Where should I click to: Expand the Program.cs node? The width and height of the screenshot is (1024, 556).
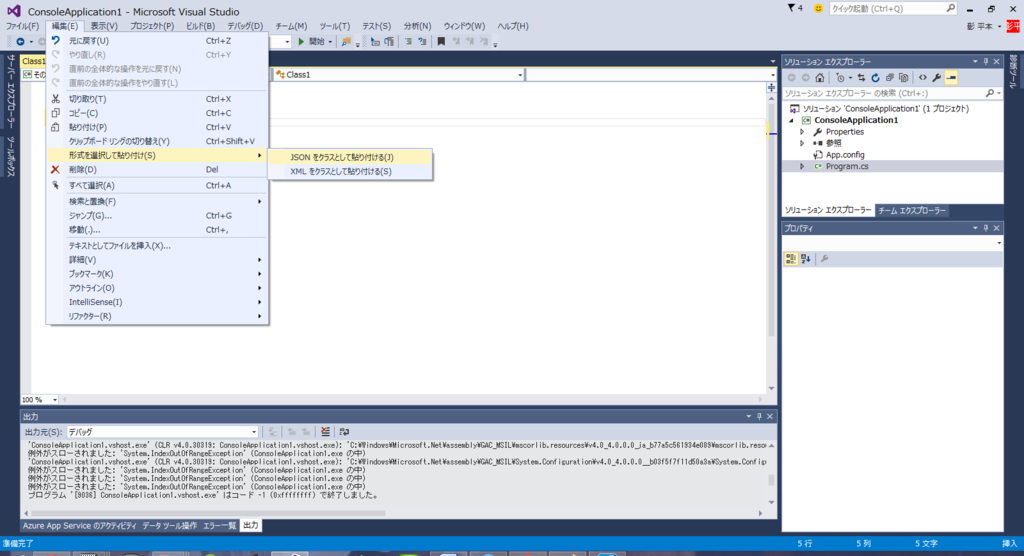803,167
